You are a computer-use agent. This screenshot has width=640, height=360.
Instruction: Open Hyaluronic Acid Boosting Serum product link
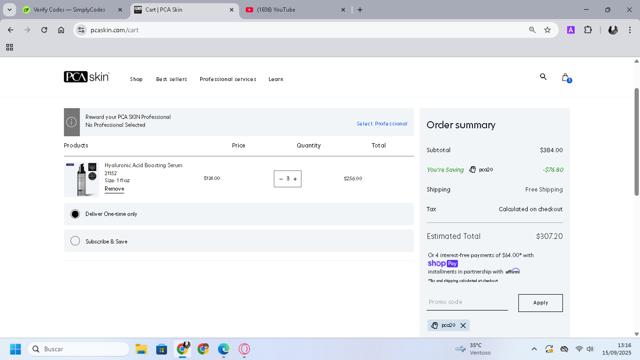point(143,165)
